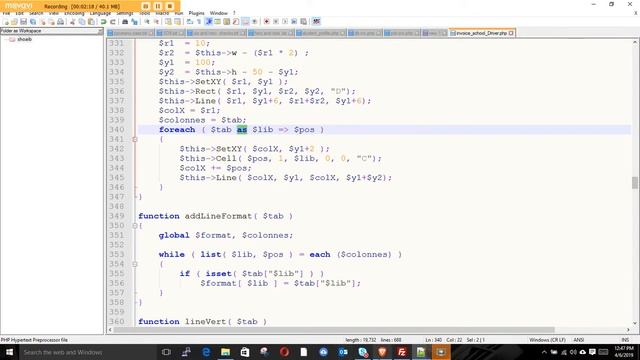This screenshot has width=640, height=360.
Task: Click the Save All toolbar icon
Action: coord(33,22)
